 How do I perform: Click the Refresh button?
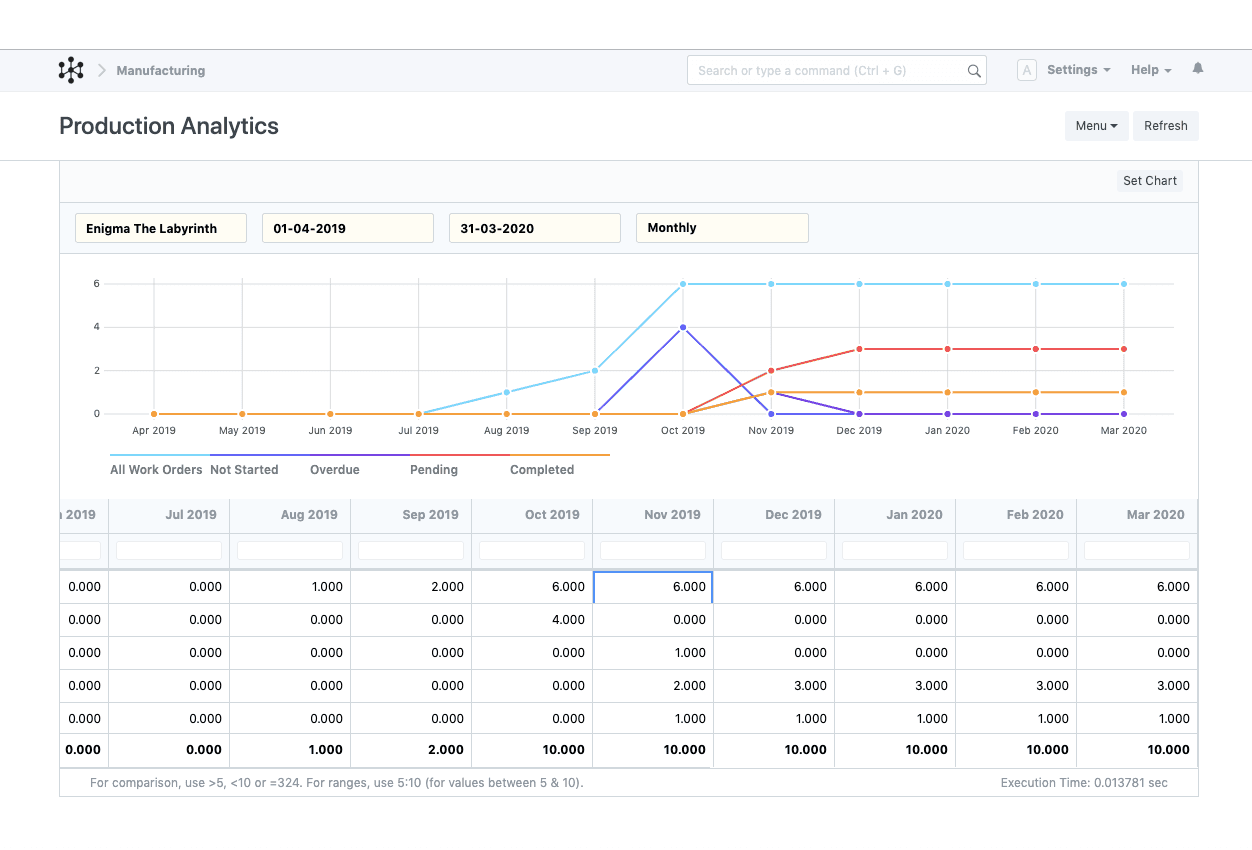(x=1166, y=126)
